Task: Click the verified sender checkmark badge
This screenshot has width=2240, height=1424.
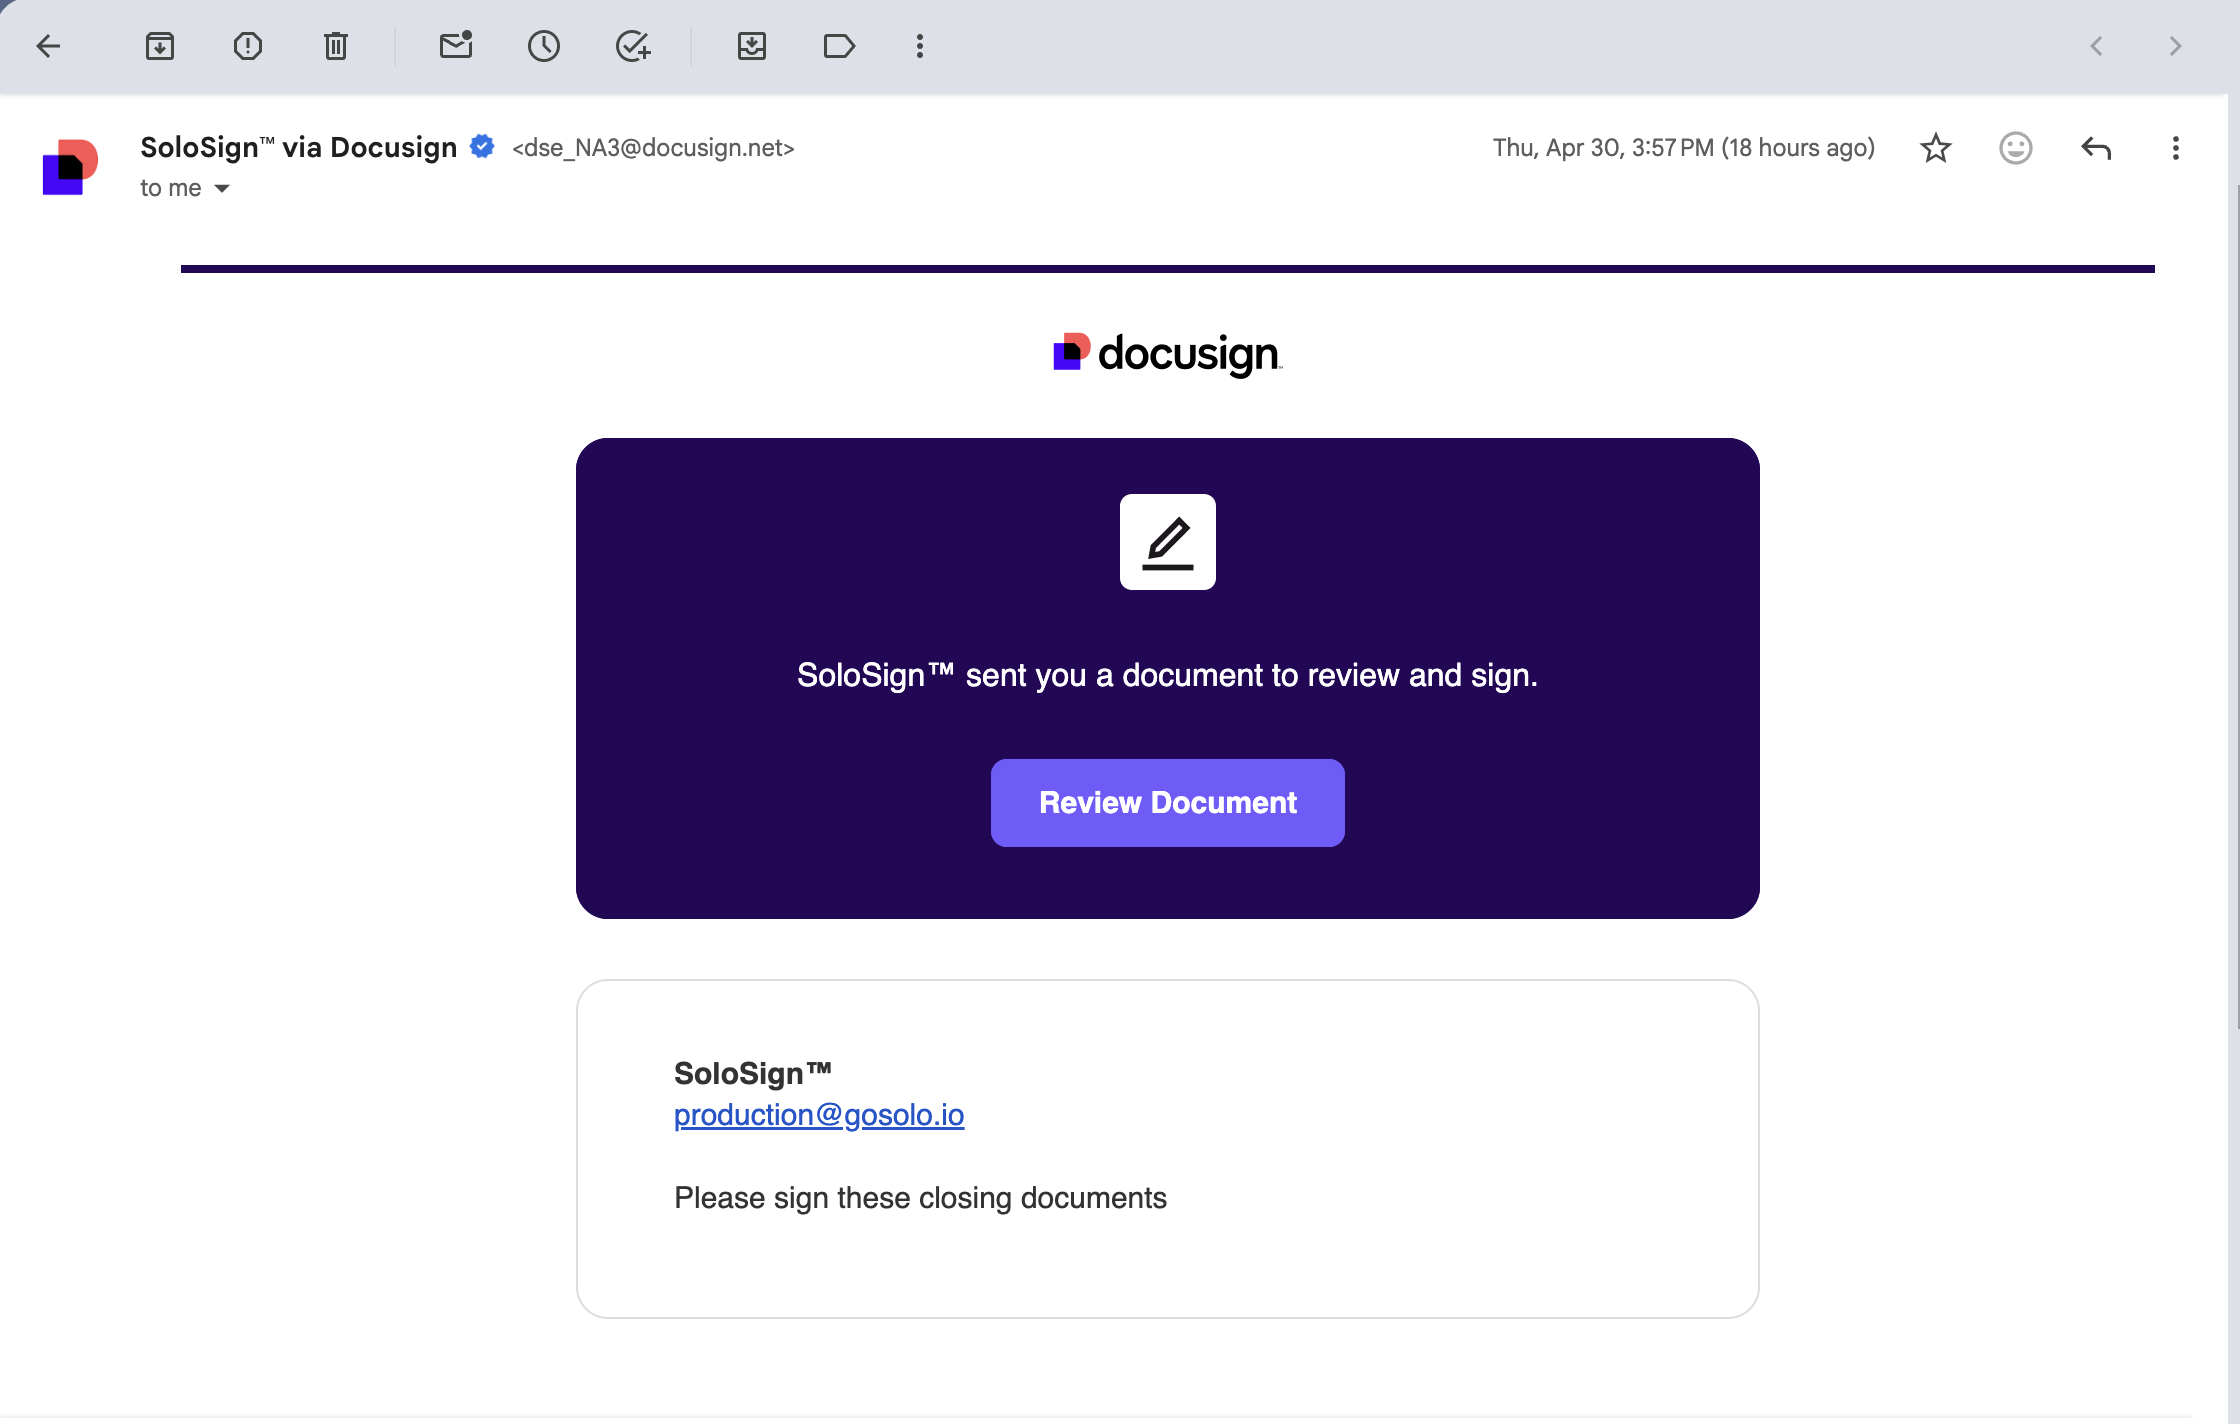Action: 482,146
